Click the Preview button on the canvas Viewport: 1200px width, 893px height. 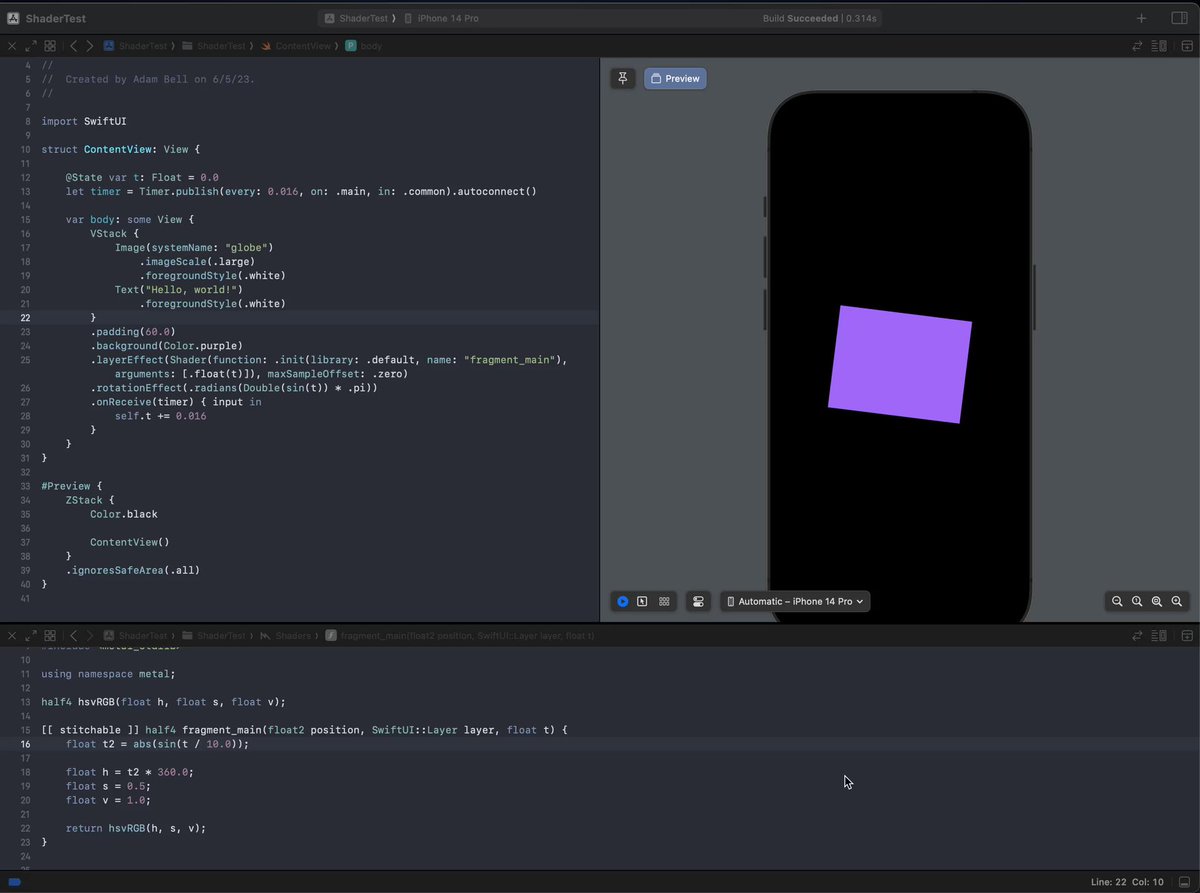[675, 78]
